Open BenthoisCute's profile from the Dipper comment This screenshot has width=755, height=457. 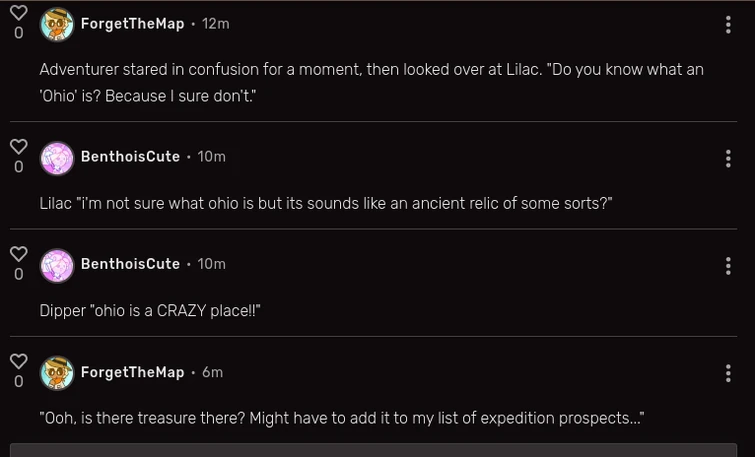click(130, 264)
